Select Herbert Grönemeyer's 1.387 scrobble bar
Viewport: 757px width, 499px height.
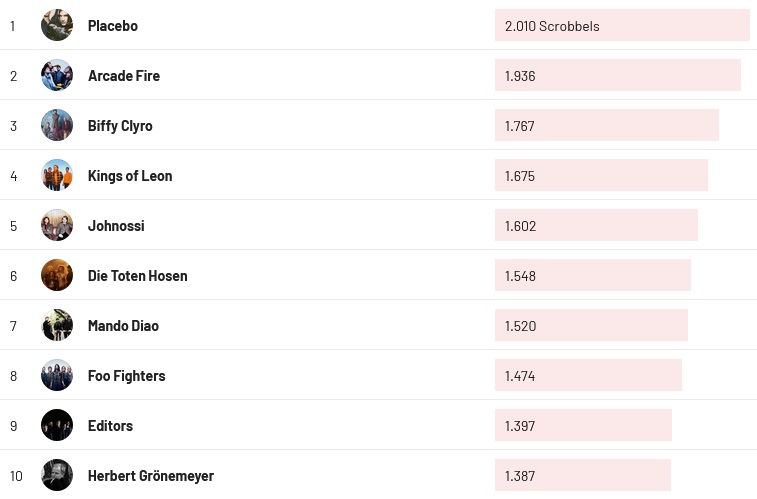click(x=582, y=476)
